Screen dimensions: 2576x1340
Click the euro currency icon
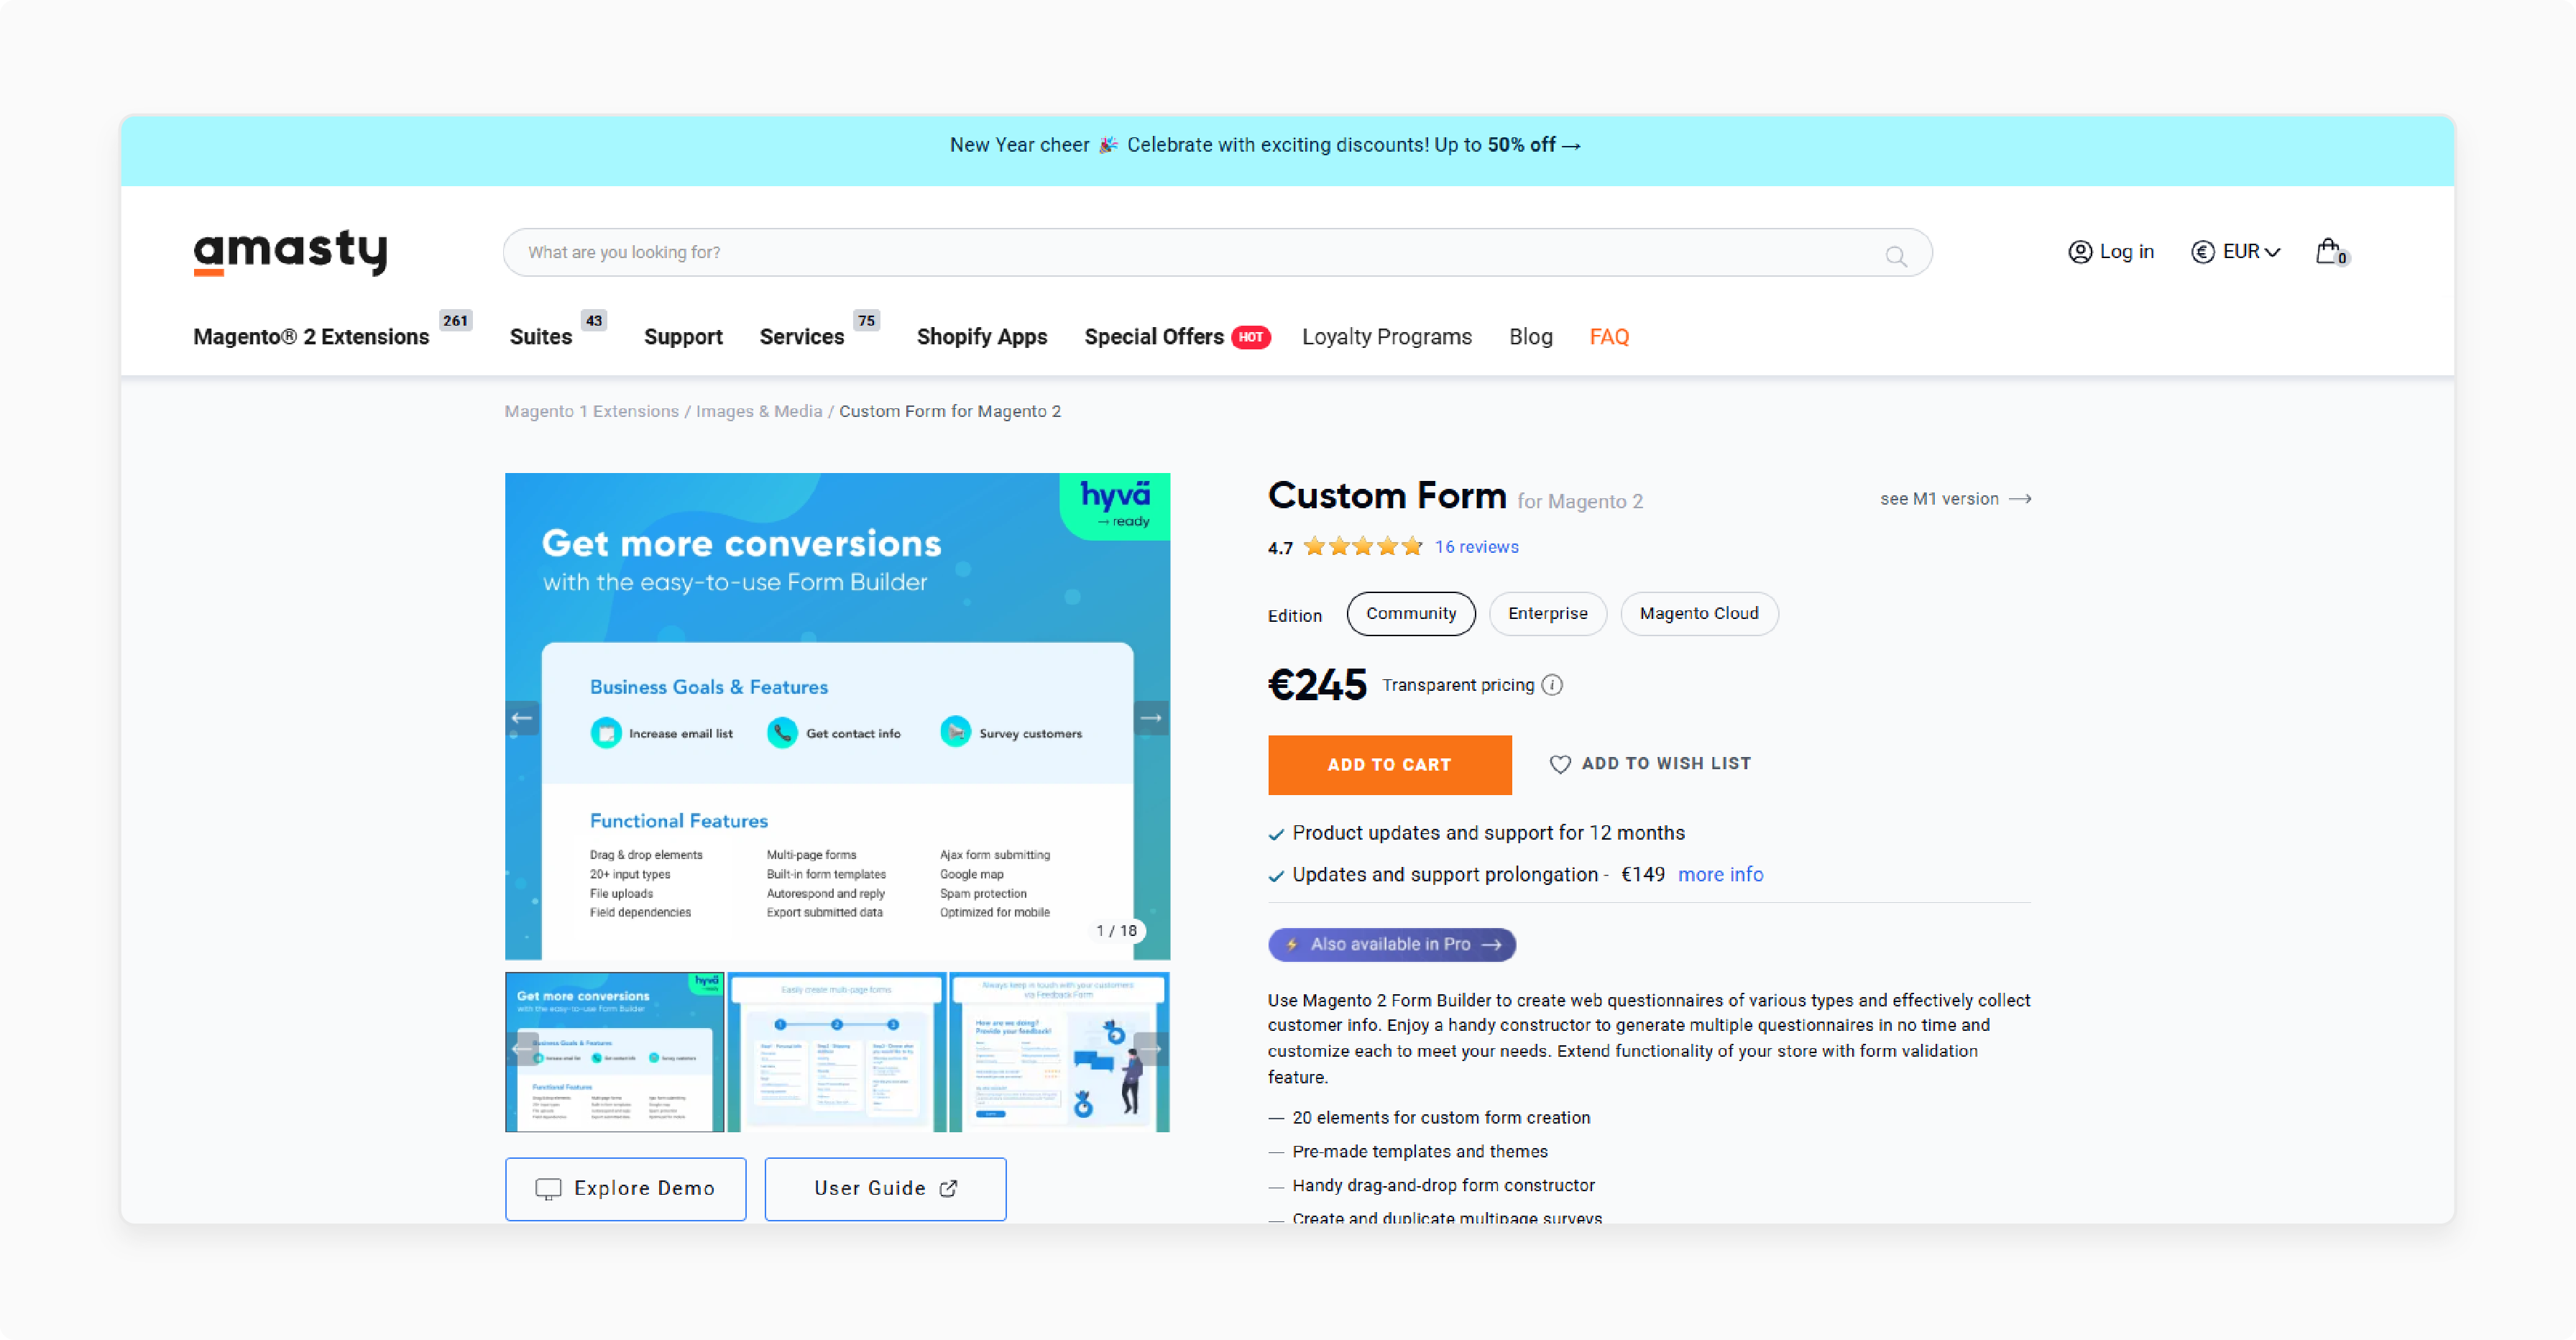[2202, 252]
